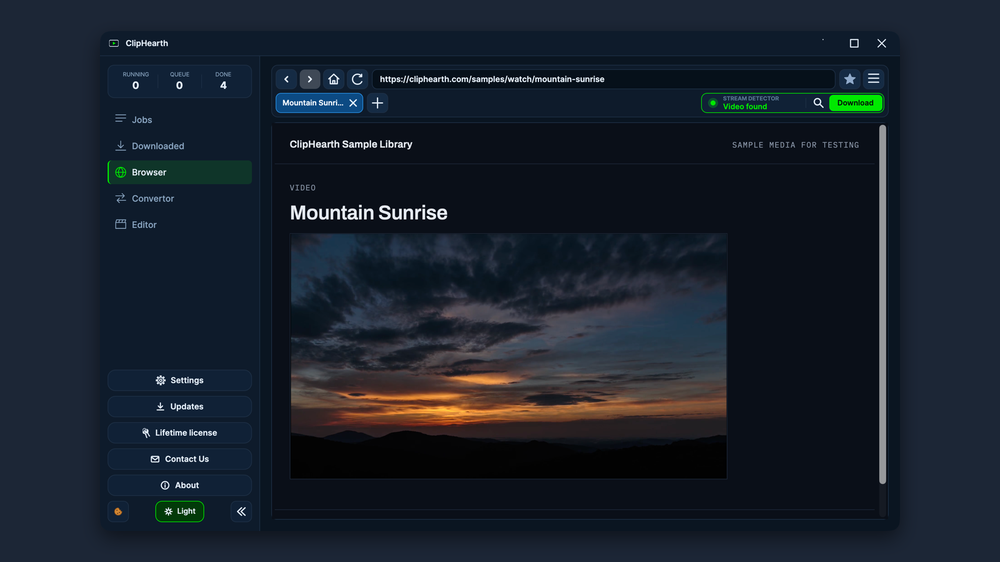Focus the URL address bar
The height and width of the screenshot is (562, 1000).
tap(603, 79)
